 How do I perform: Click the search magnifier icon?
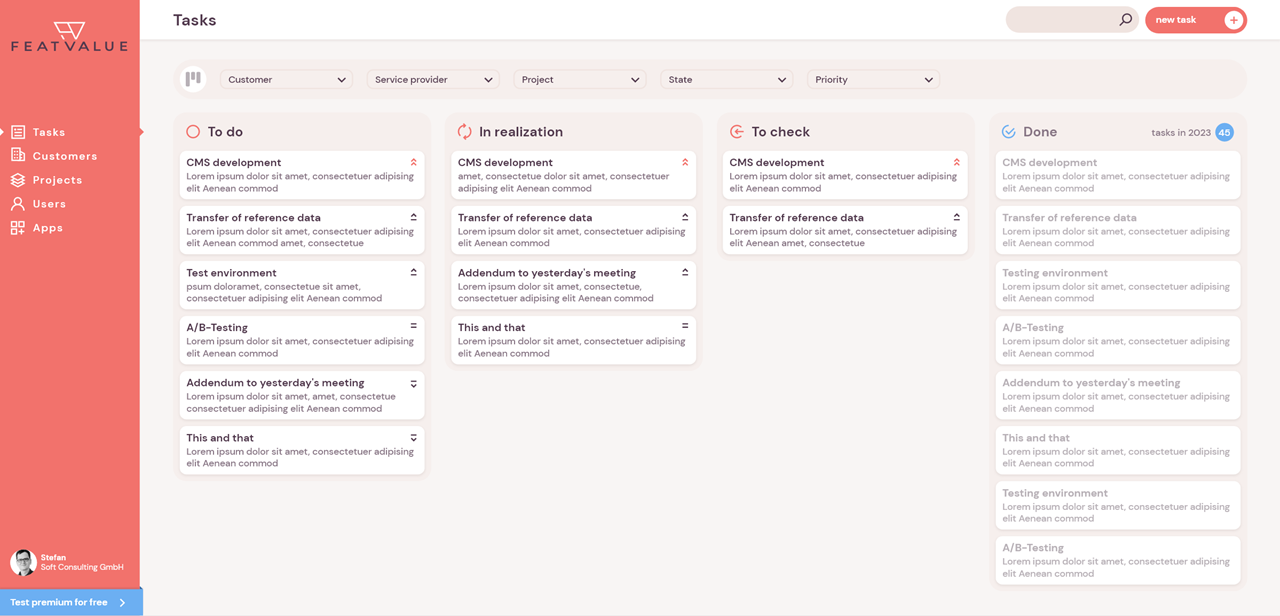pyautogui.click(x=1125, y=20)
